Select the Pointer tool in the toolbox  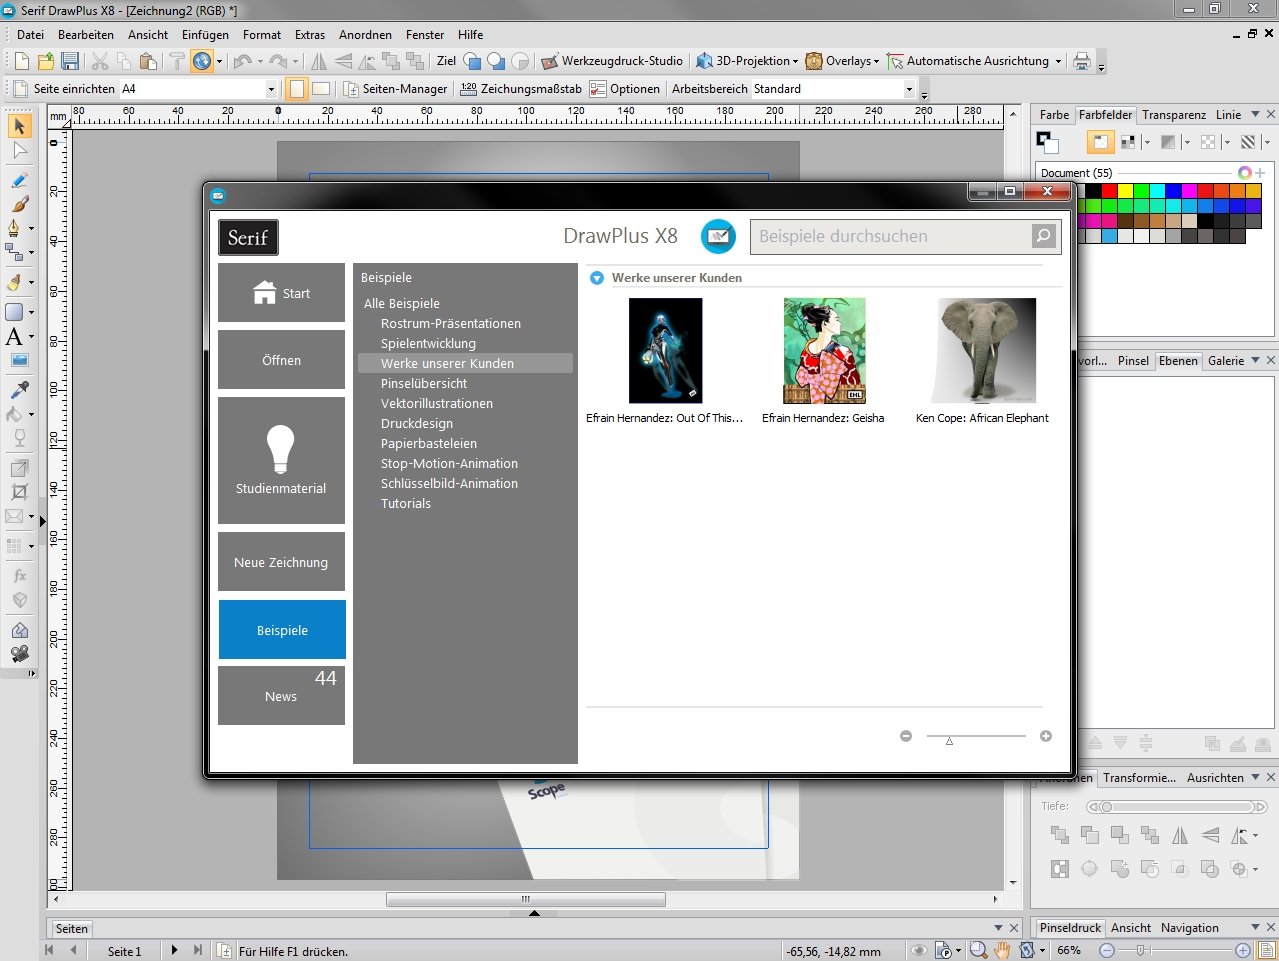pyautogui.click(x=19, y=126)
